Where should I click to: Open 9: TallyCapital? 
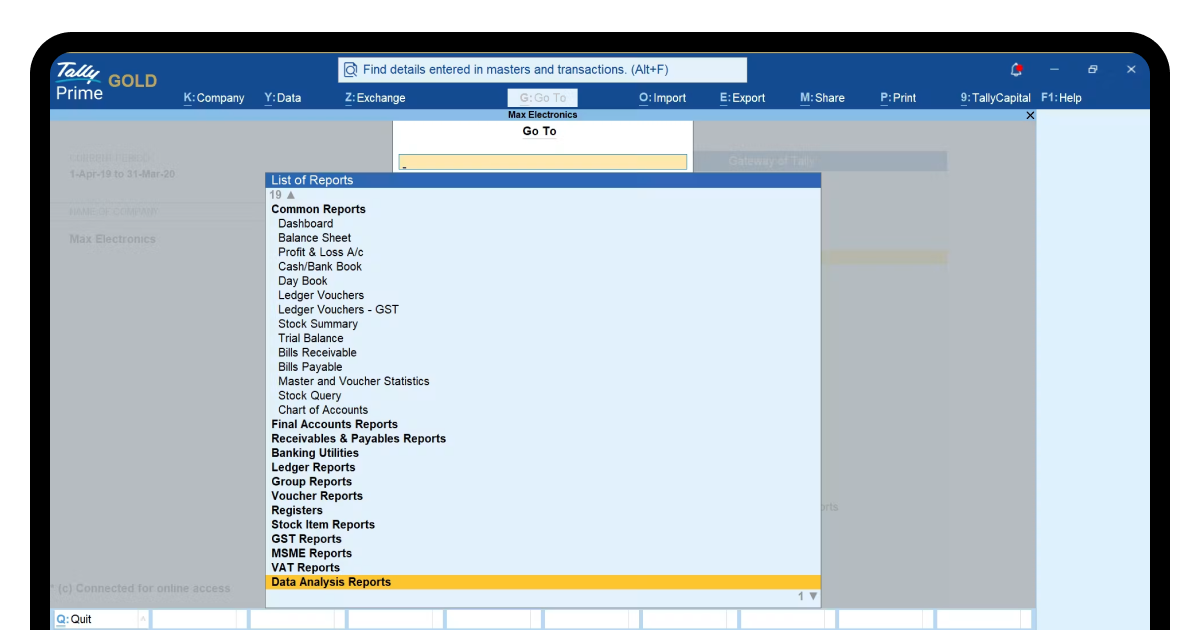coord(995,98)
